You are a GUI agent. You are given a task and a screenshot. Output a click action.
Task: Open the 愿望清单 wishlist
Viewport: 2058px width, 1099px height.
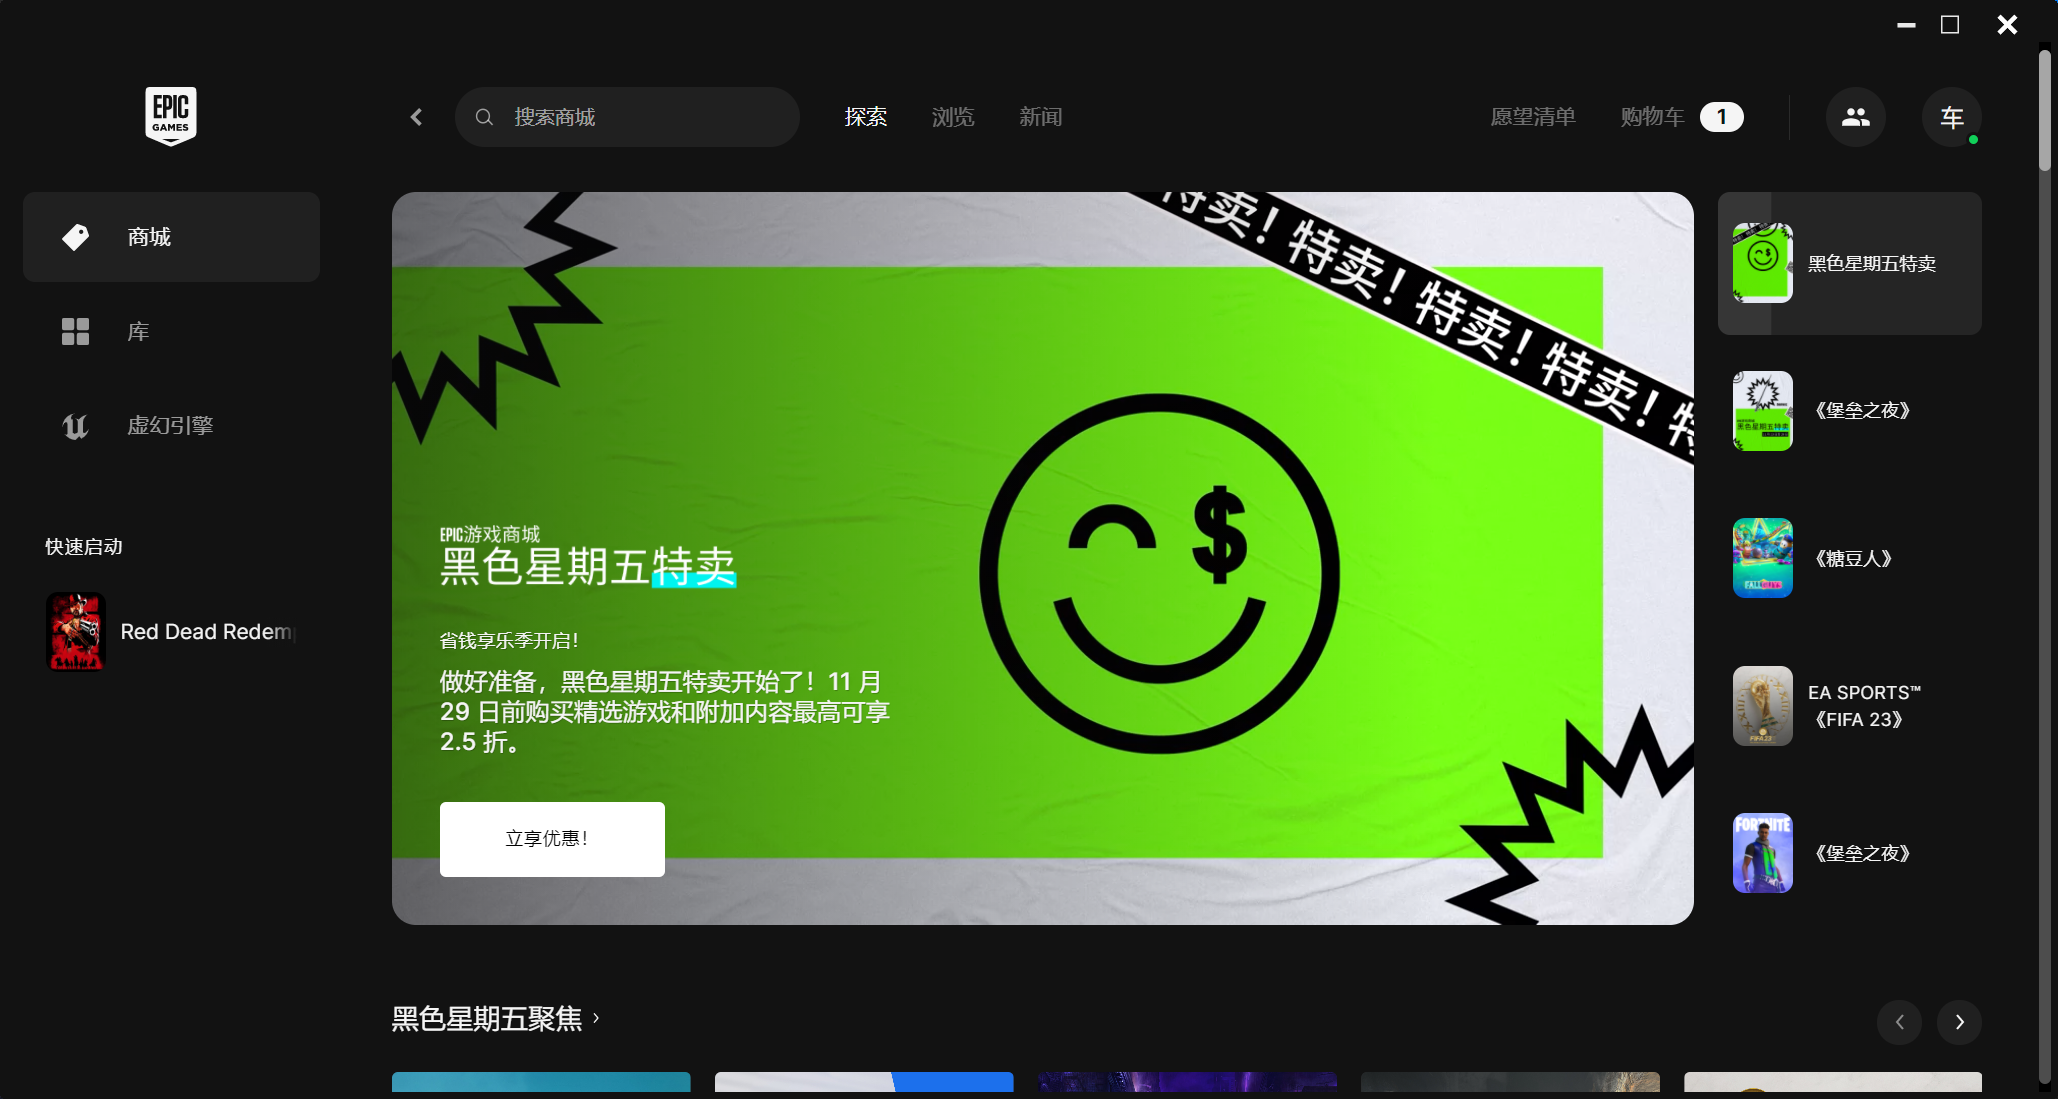1533,117
